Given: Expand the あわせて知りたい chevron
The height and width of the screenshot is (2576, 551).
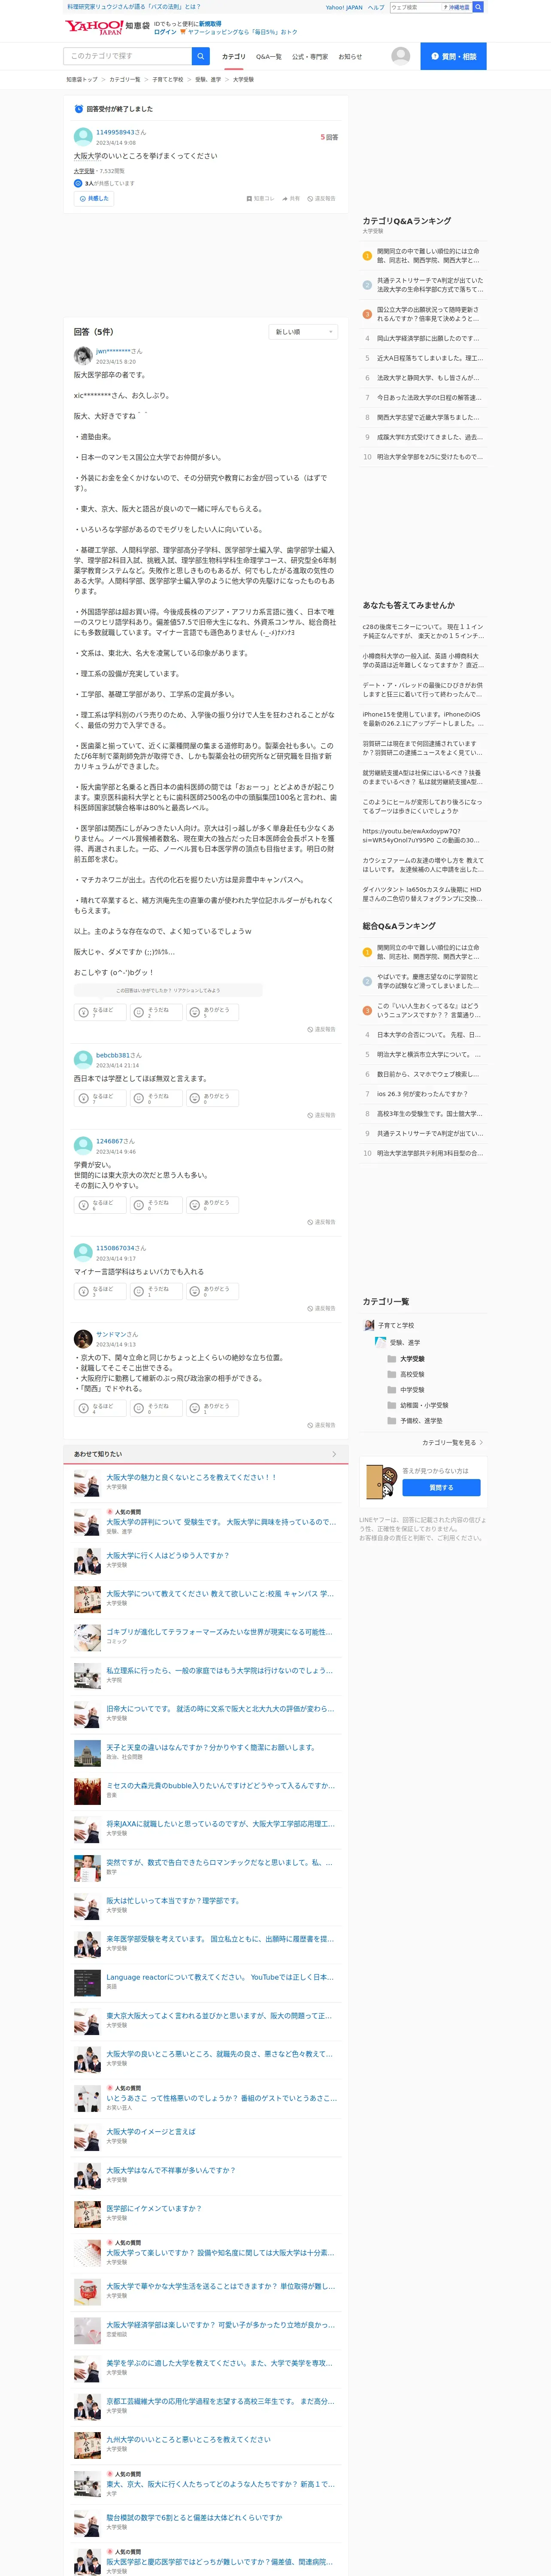Looking at the screenshot, I should (x=334, y=1454).
